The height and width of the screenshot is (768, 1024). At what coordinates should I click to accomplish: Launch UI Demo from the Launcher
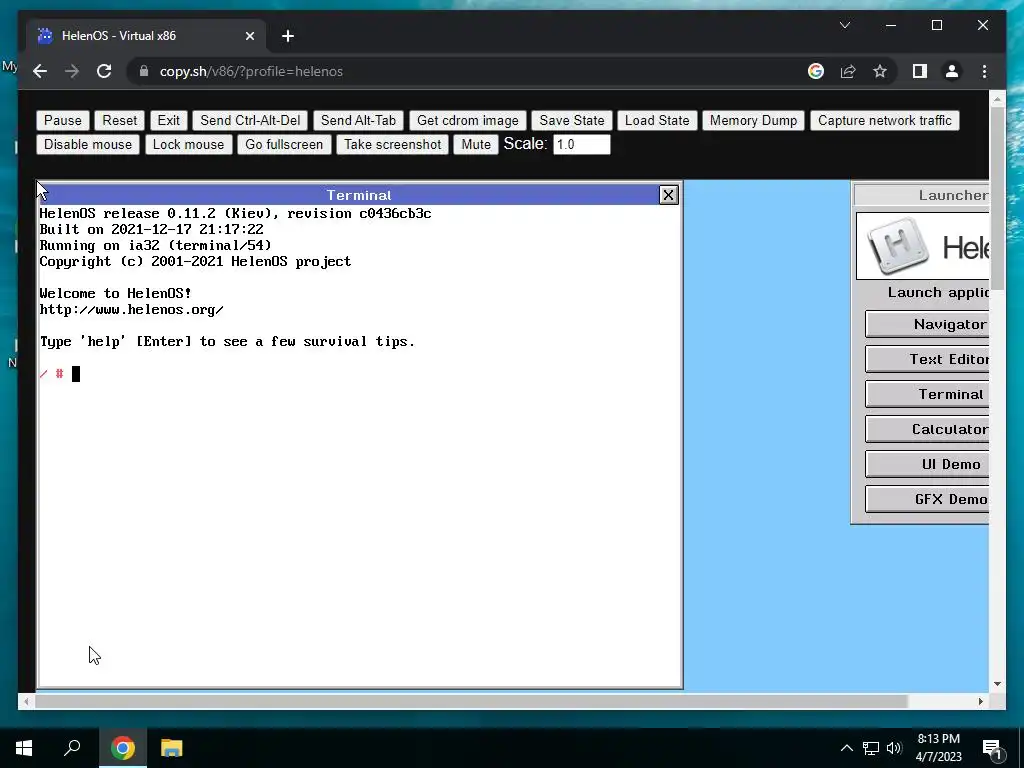pyautogui.click(x=927, y=464)
